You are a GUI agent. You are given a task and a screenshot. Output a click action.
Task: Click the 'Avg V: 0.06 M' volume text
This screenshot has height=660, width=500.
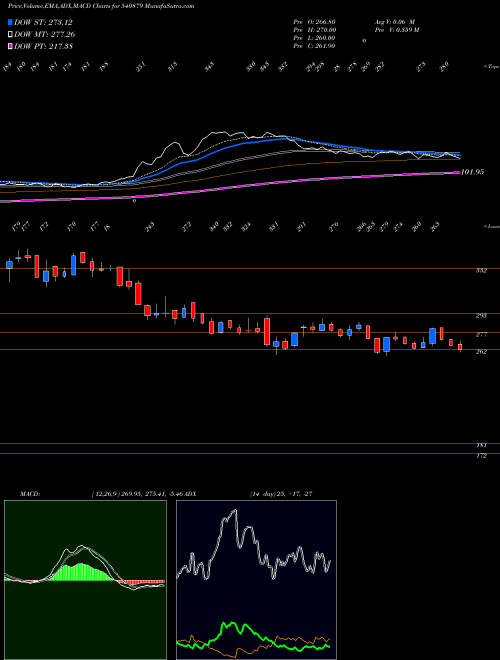pos(395,22)
